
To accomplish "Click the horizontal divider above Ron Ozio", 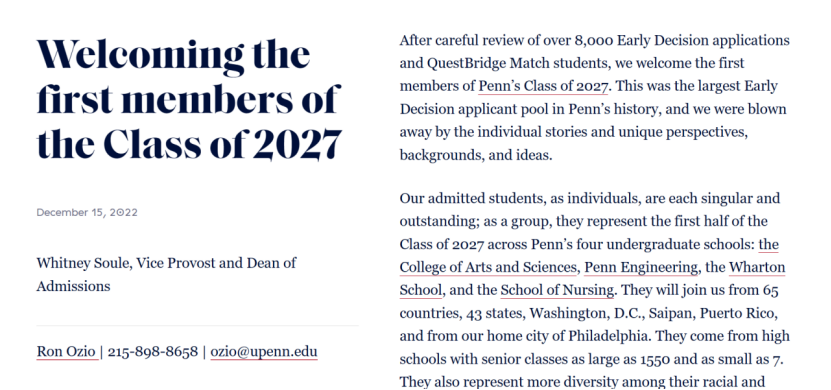I will click(x=198, y=325).
